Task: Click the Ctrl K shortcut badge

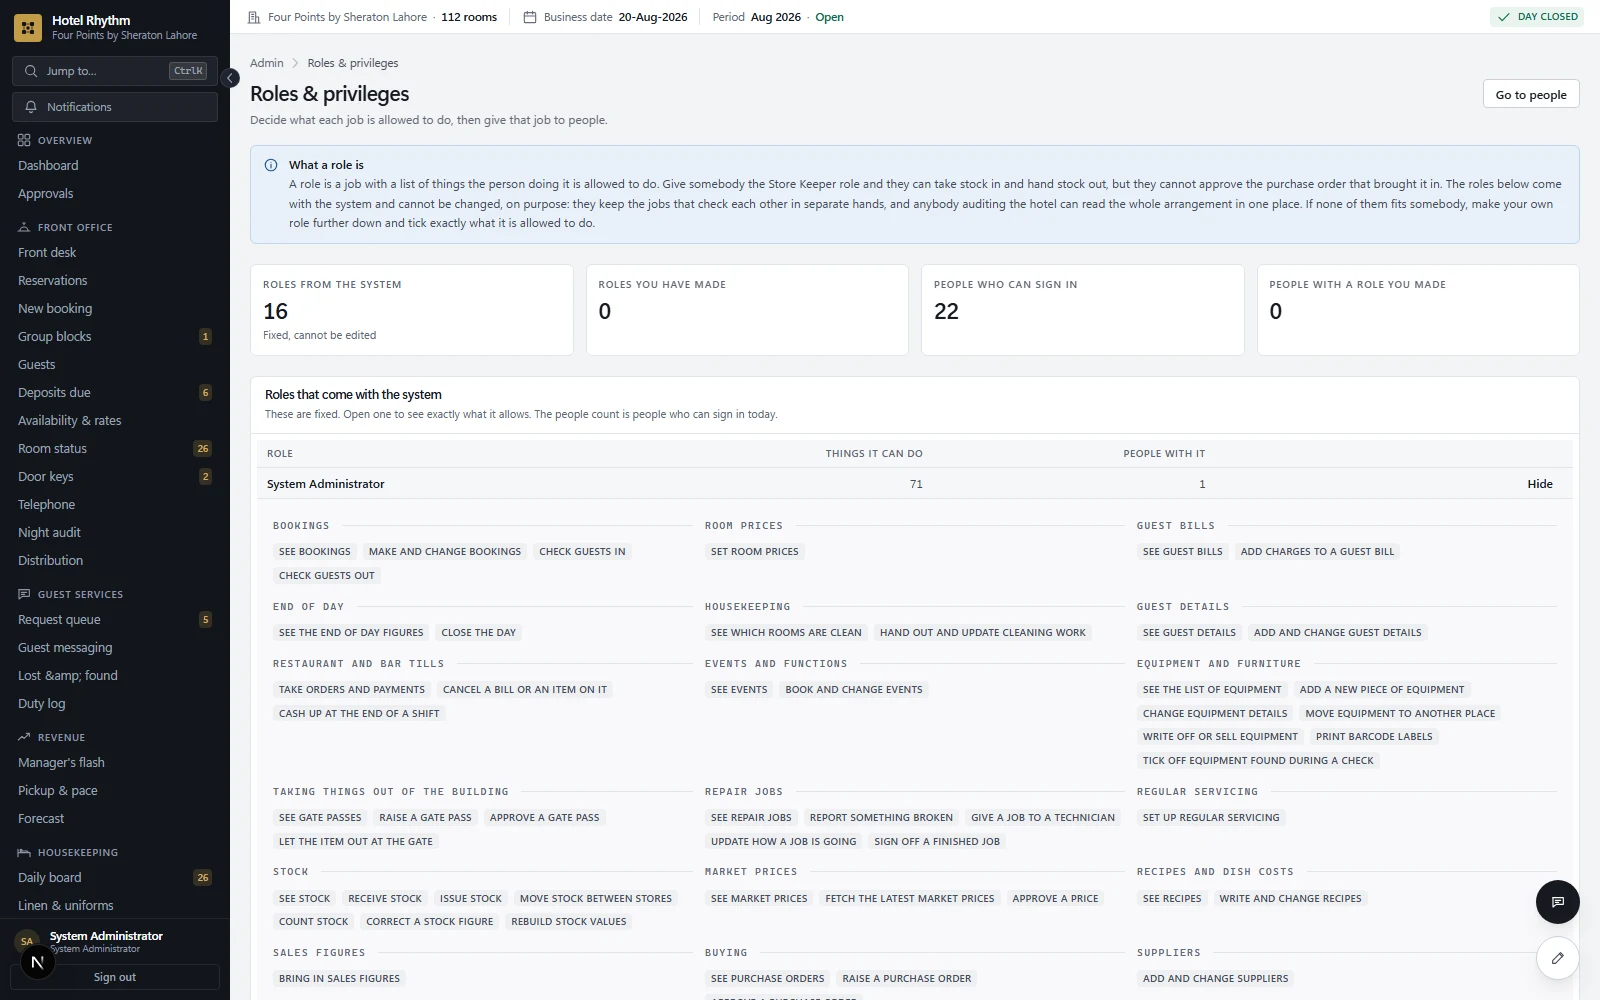Action: pos(188,71)
